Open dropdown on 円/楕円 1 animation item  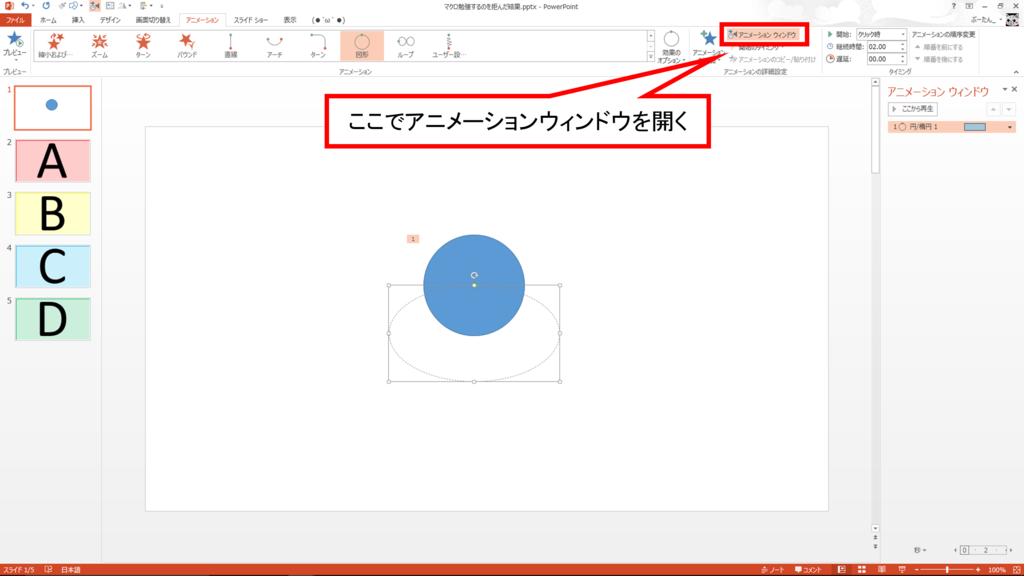(1009, 125)
